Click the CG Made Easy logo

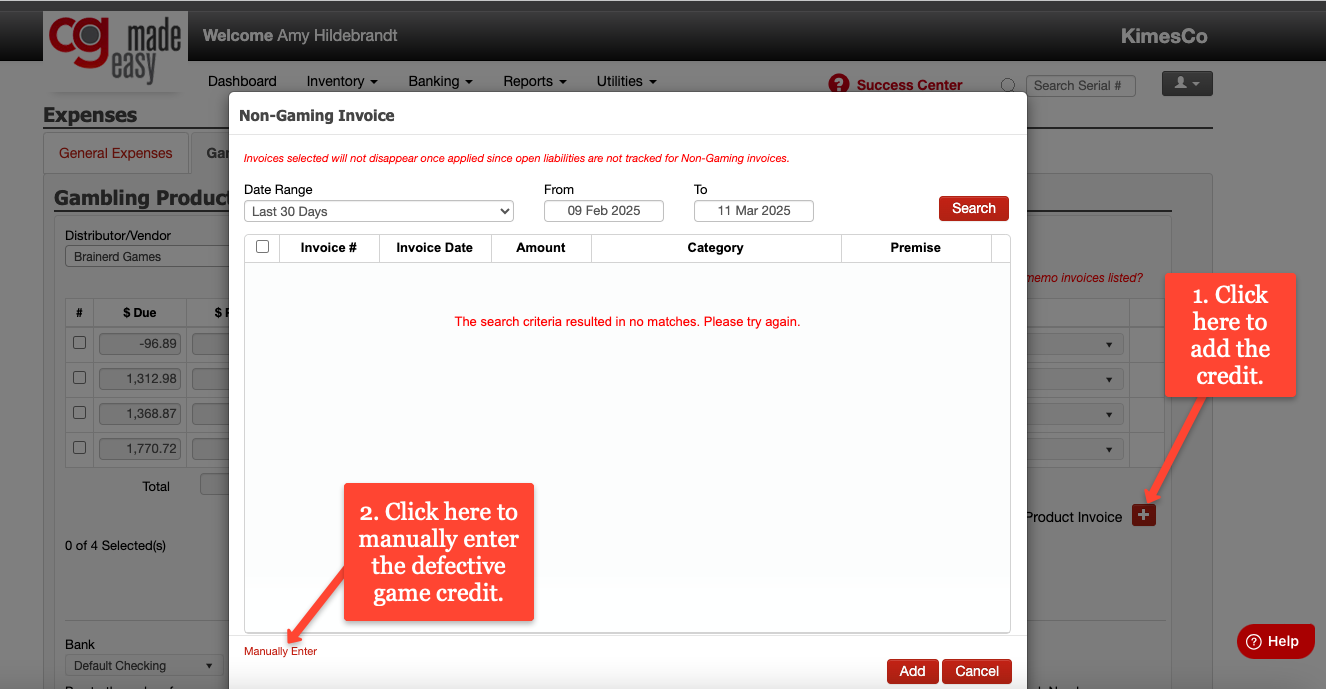pyautogui.click(x=114, y=52)
